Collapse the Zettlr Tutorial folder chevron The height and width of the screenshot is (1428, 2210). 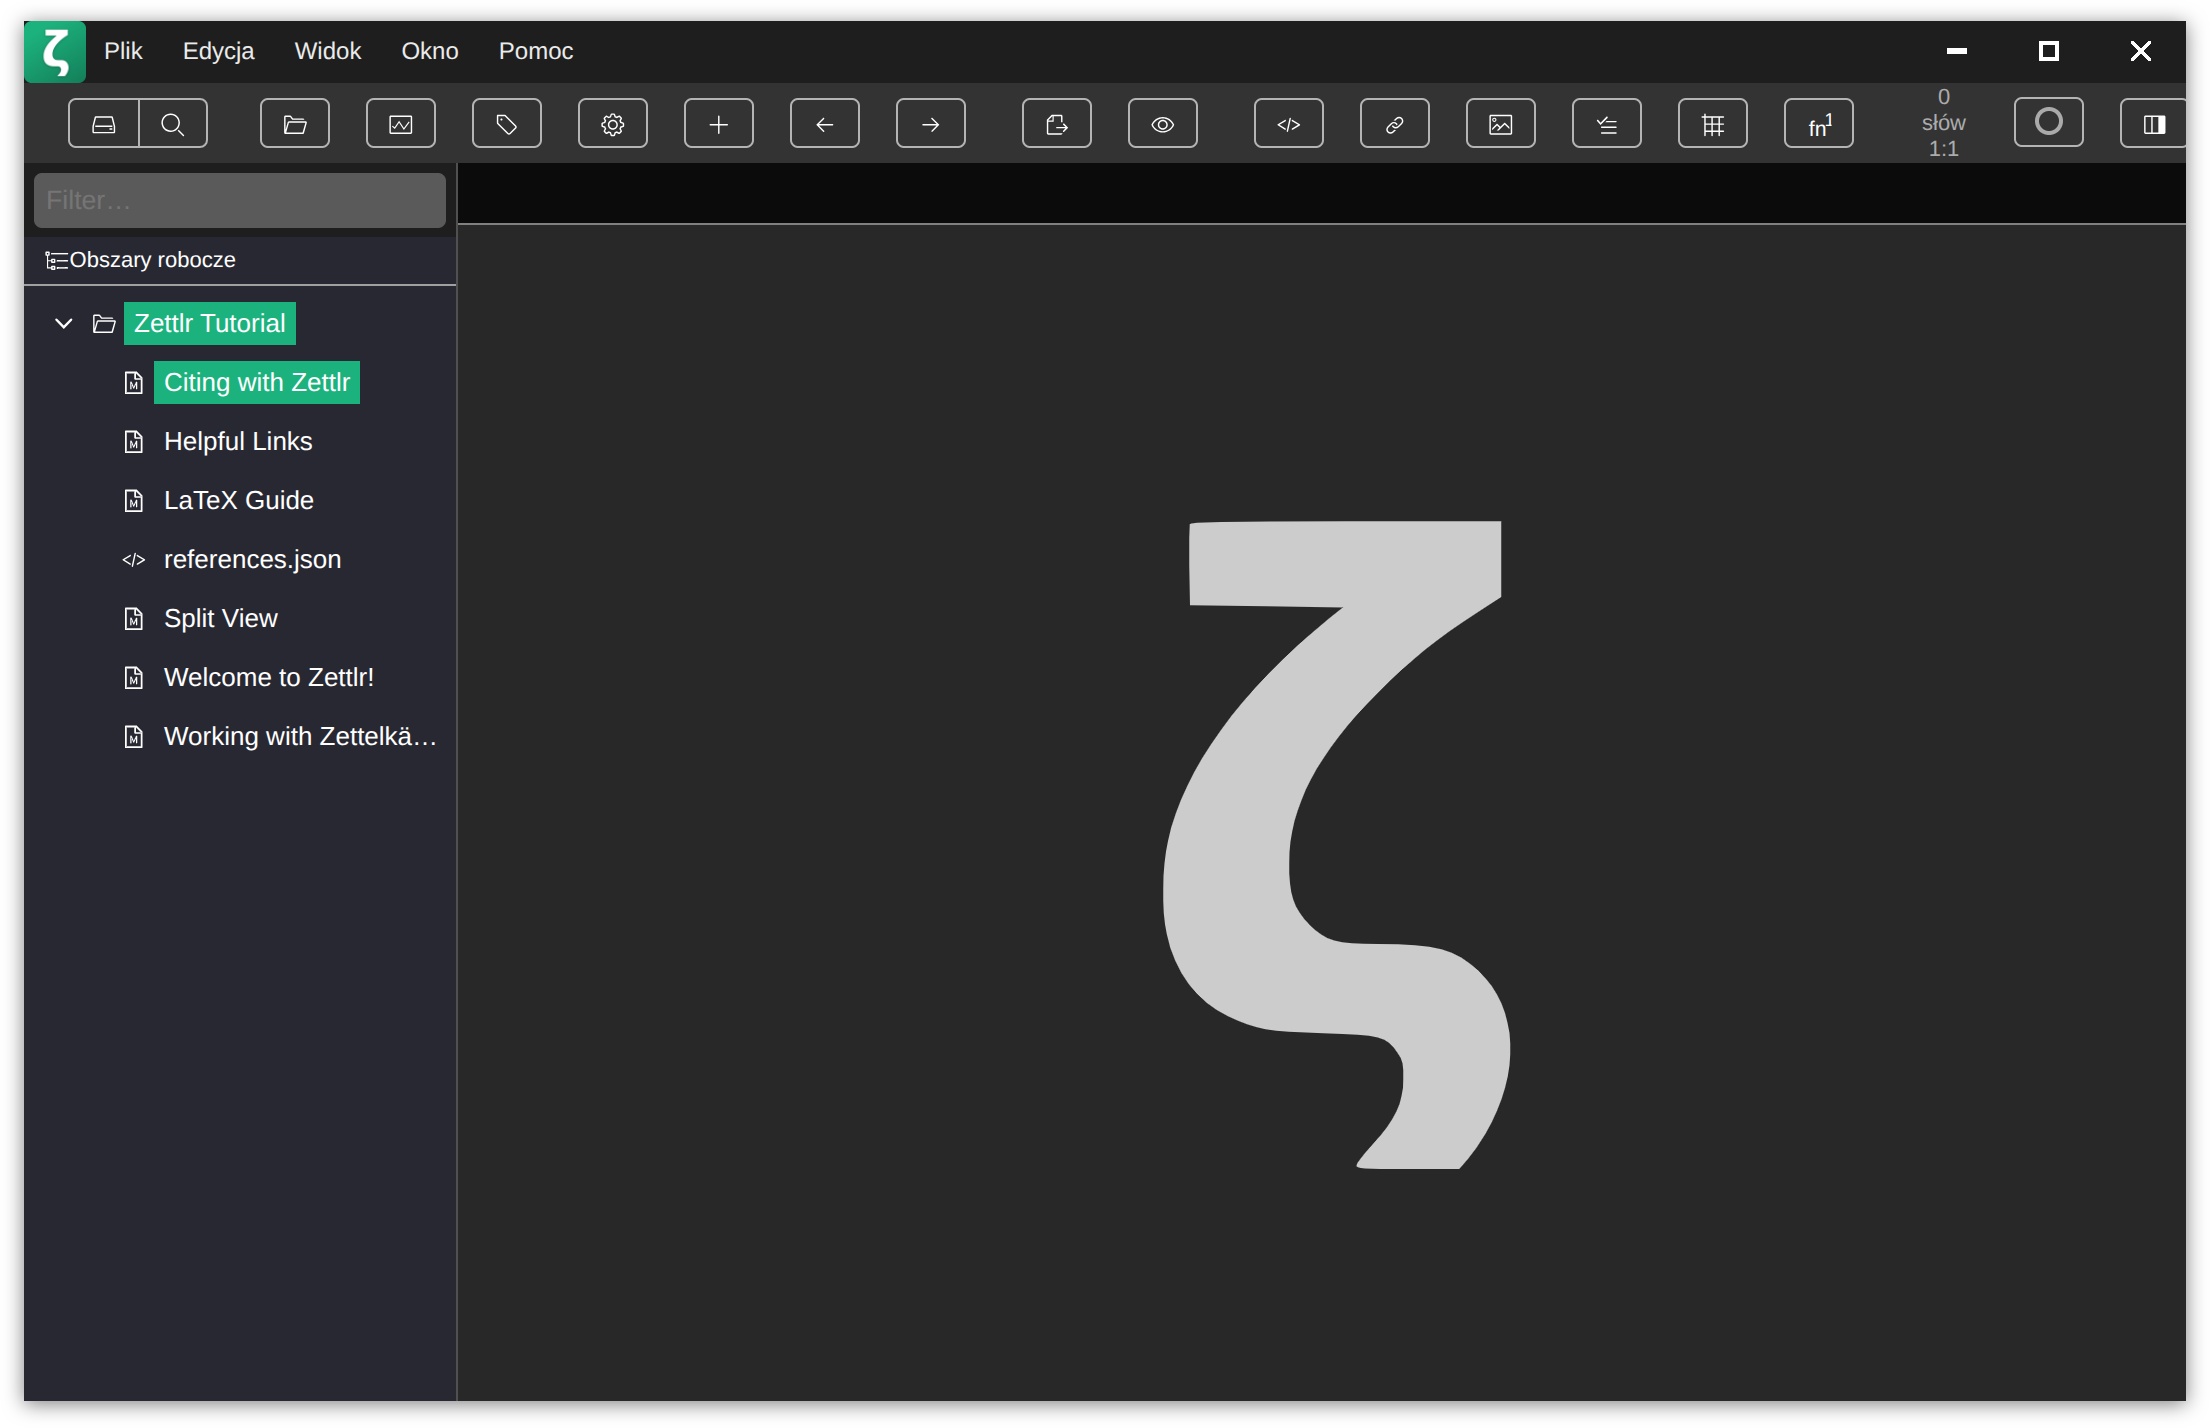click(x=64, y=324)
